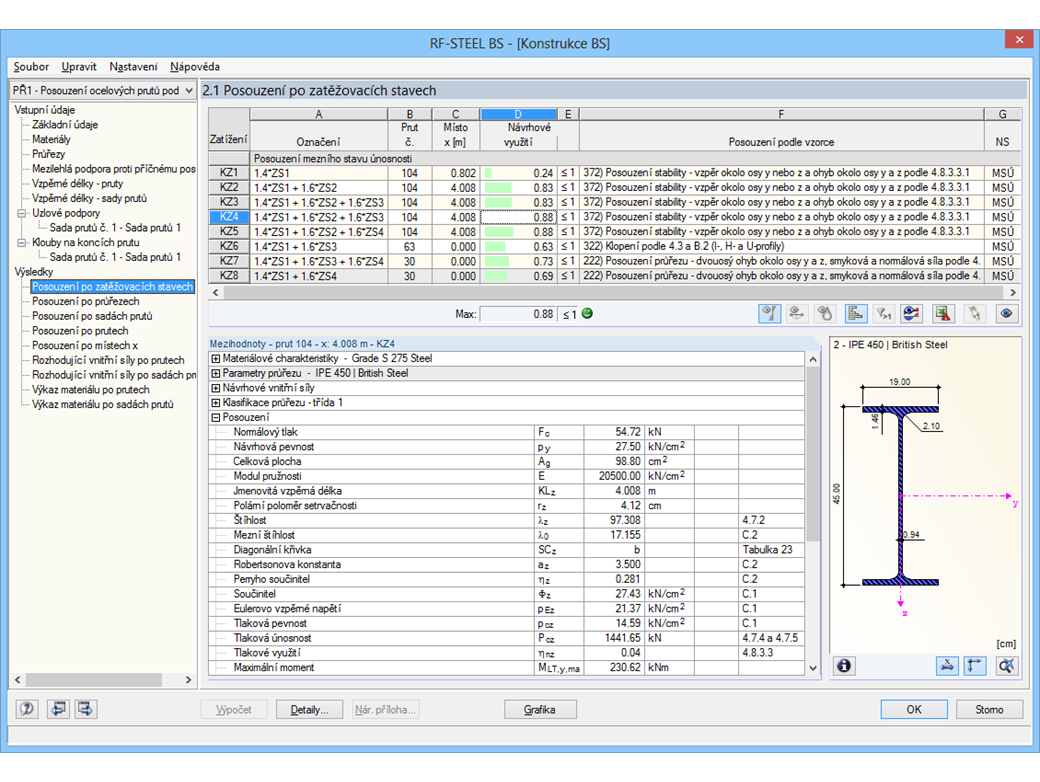Click the filter greater-than-one ratio icon

point(884,313)
